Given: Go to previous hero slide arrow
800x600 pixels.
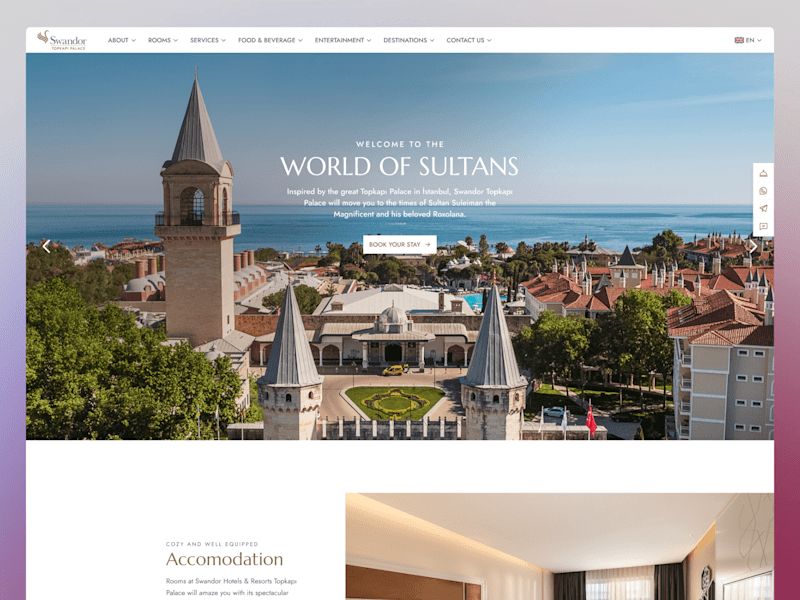Looking at the screenshot, I should [x=46, y=246].
